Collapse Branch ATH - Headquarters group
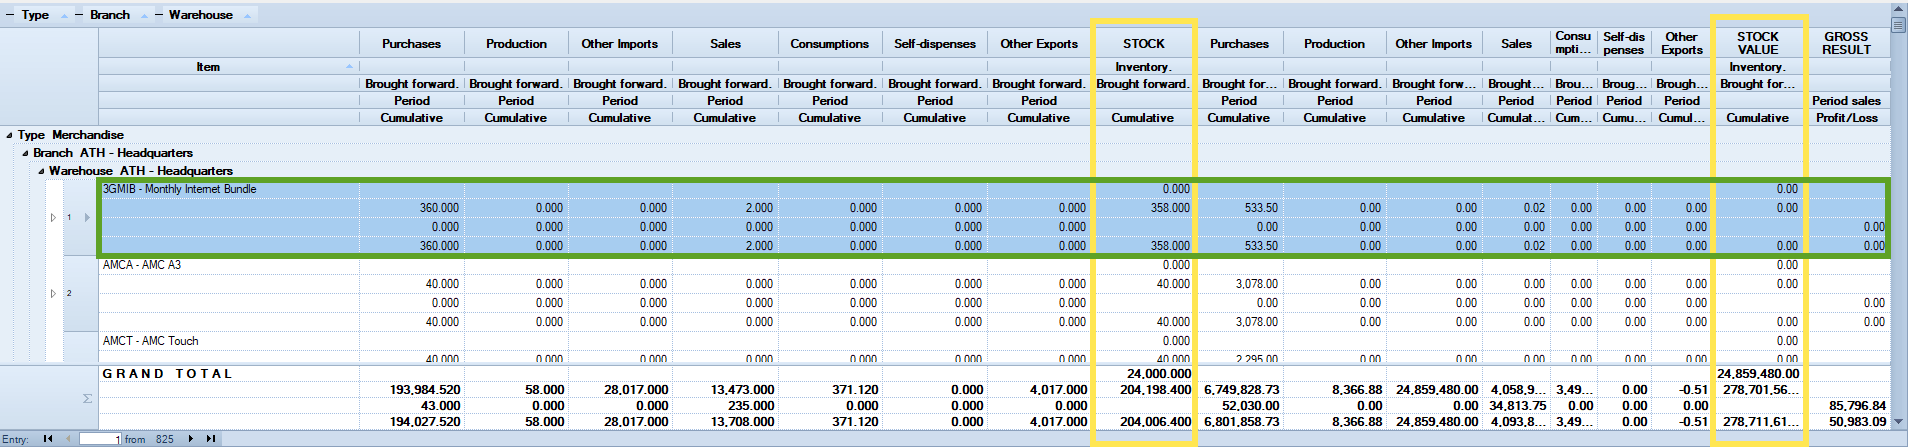This screenshot has width=1908, height=447. click(x=26, y=153)
